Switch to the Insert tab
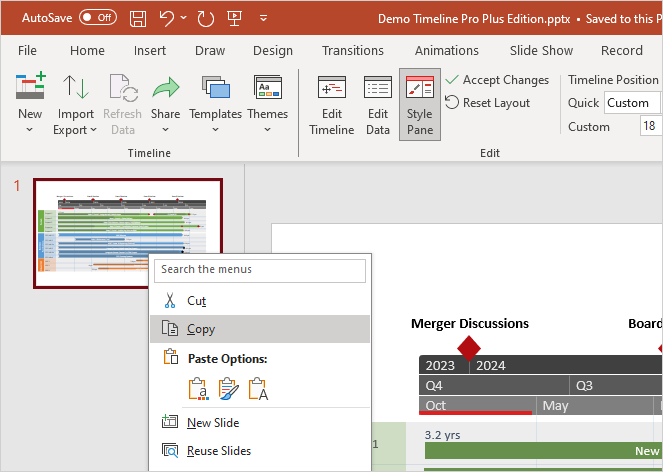The width and height of the screenshot is (663, 472). pos(150,51)
